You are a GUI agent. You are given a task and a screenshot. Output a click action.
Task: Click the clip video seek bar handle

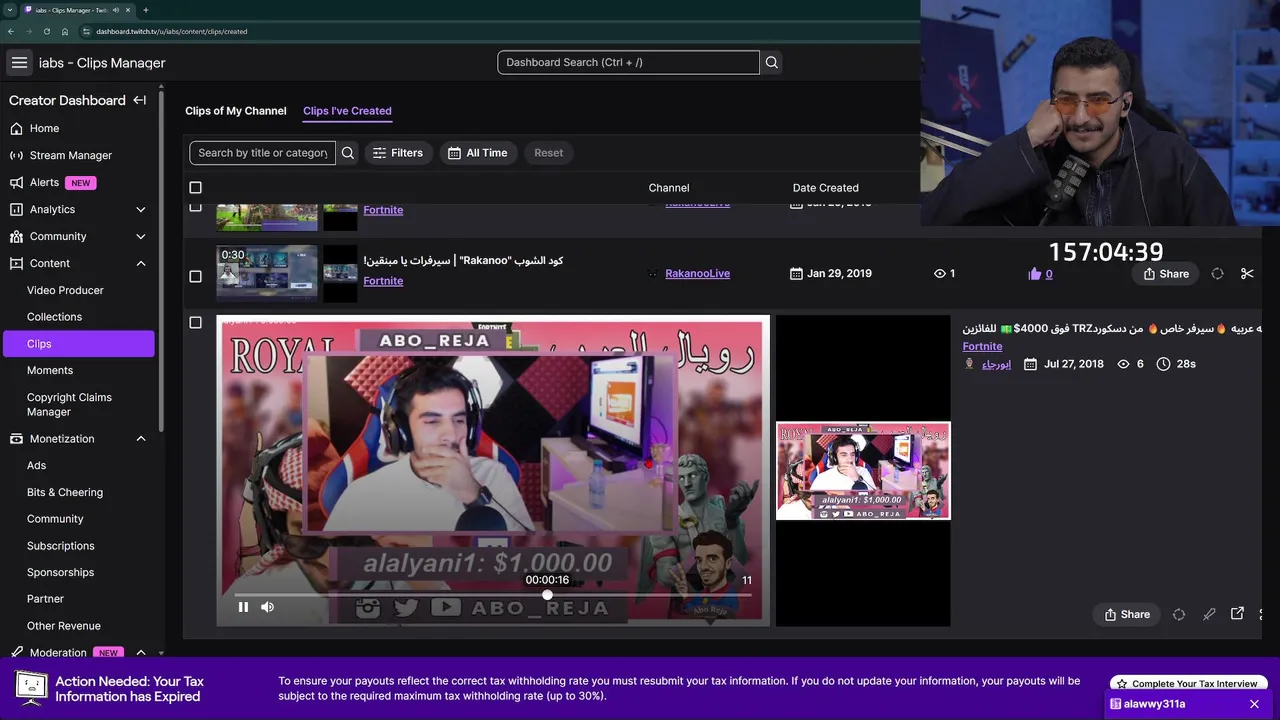click(x=547, y=595)
